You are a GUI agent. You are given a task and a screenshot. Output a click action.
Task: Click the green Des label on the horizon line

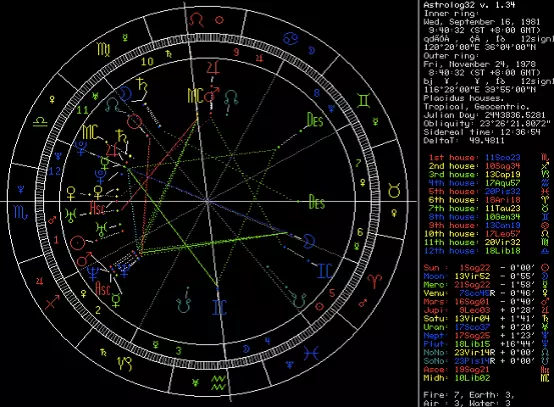coord(316,202)
